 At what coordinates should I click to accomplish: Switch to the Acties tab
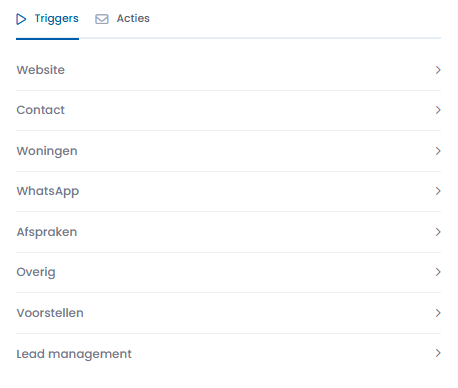122,19
